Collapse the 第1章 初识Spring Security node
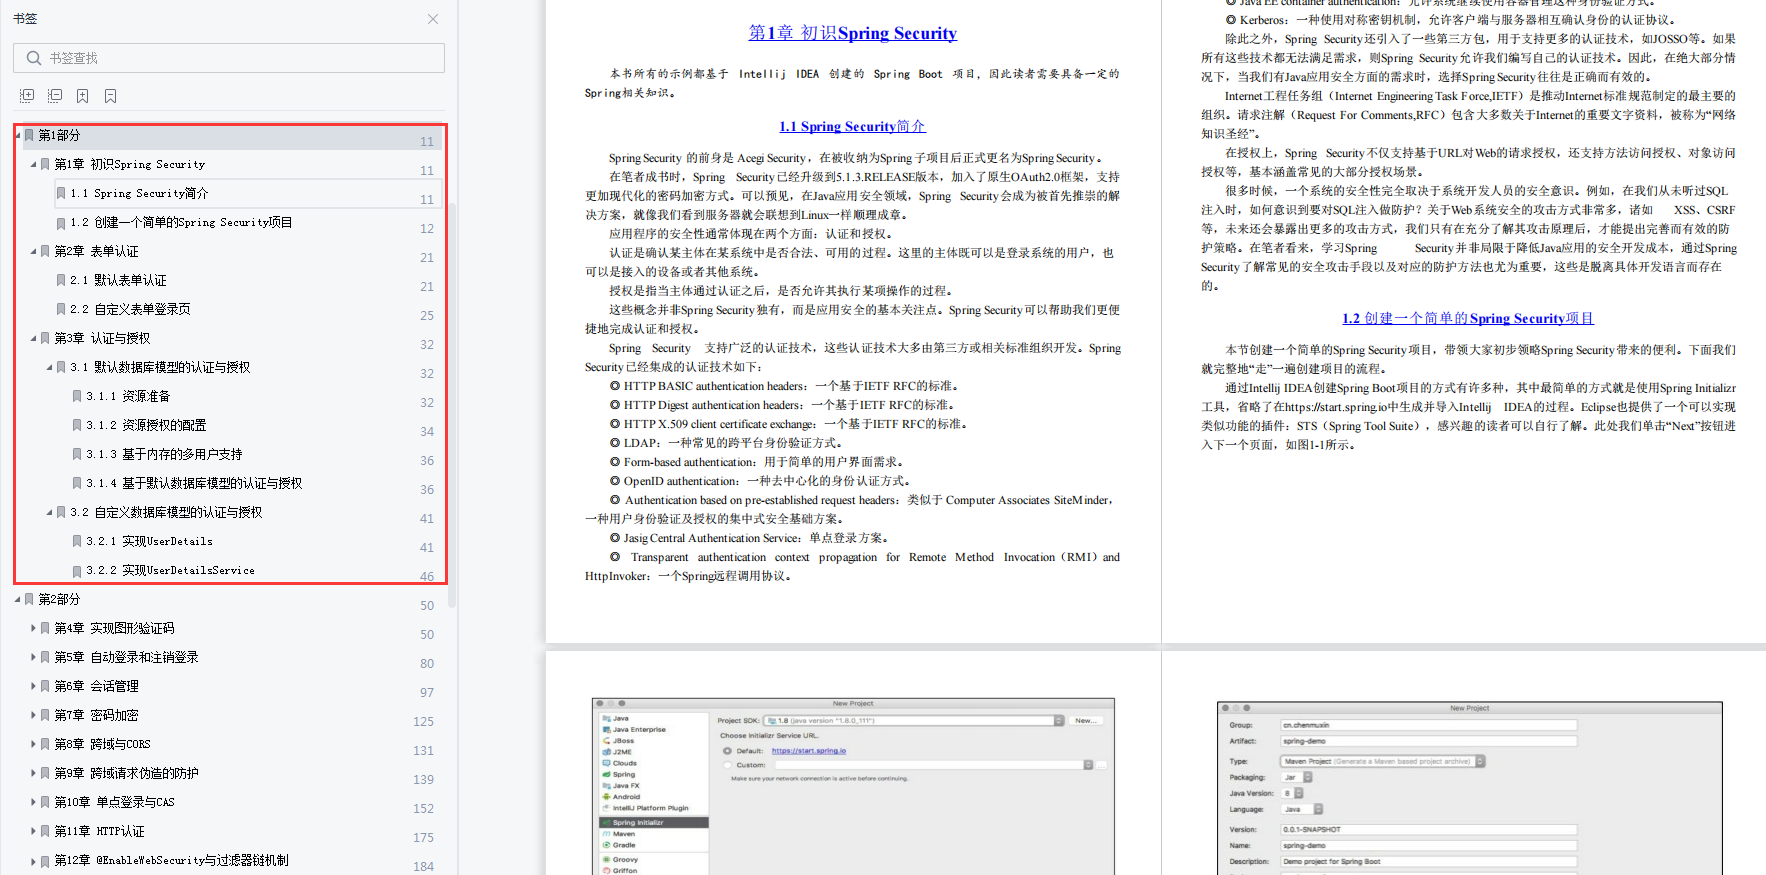This screenshot has height=875, width=1766. tap(33, 164)
